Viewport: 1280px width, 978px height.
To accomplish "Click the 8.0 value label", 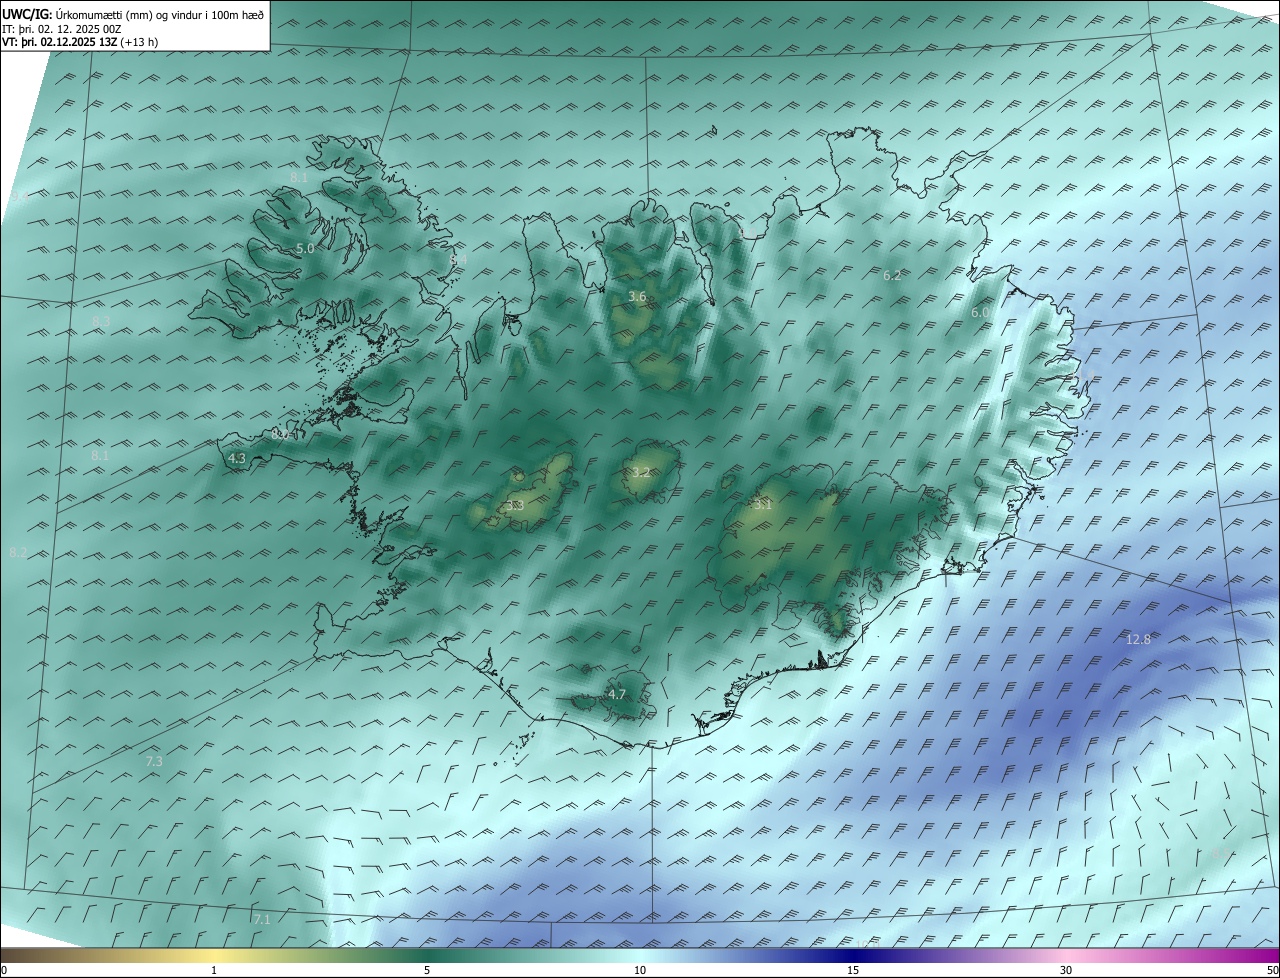I will (280, 435).
